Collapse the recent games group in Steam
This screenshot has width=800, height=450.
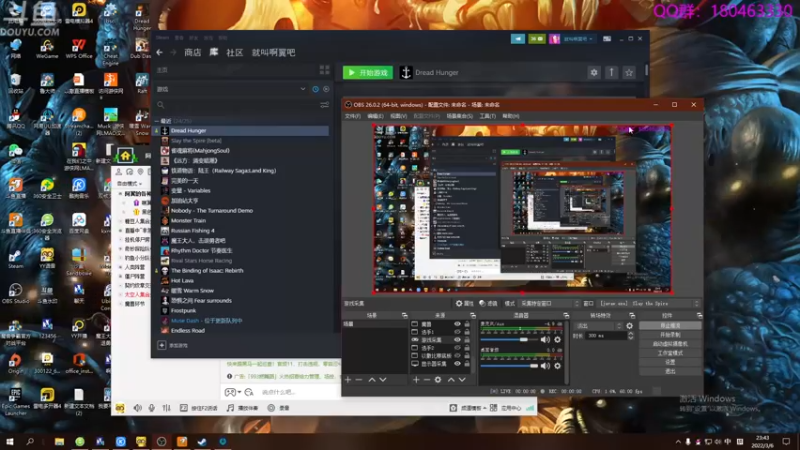point(157,121)
